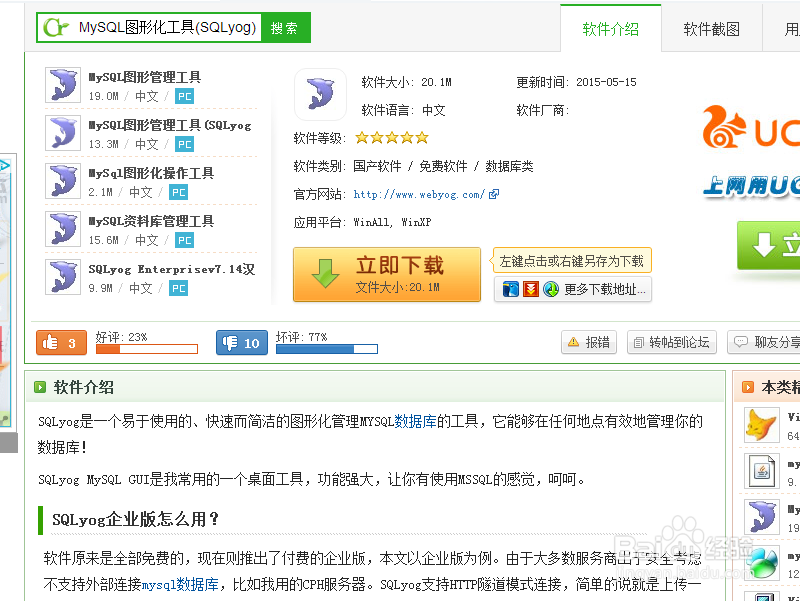
Task: Click the SQLyog企业版怎么用？ heading
Action: [x=135, y=519]
